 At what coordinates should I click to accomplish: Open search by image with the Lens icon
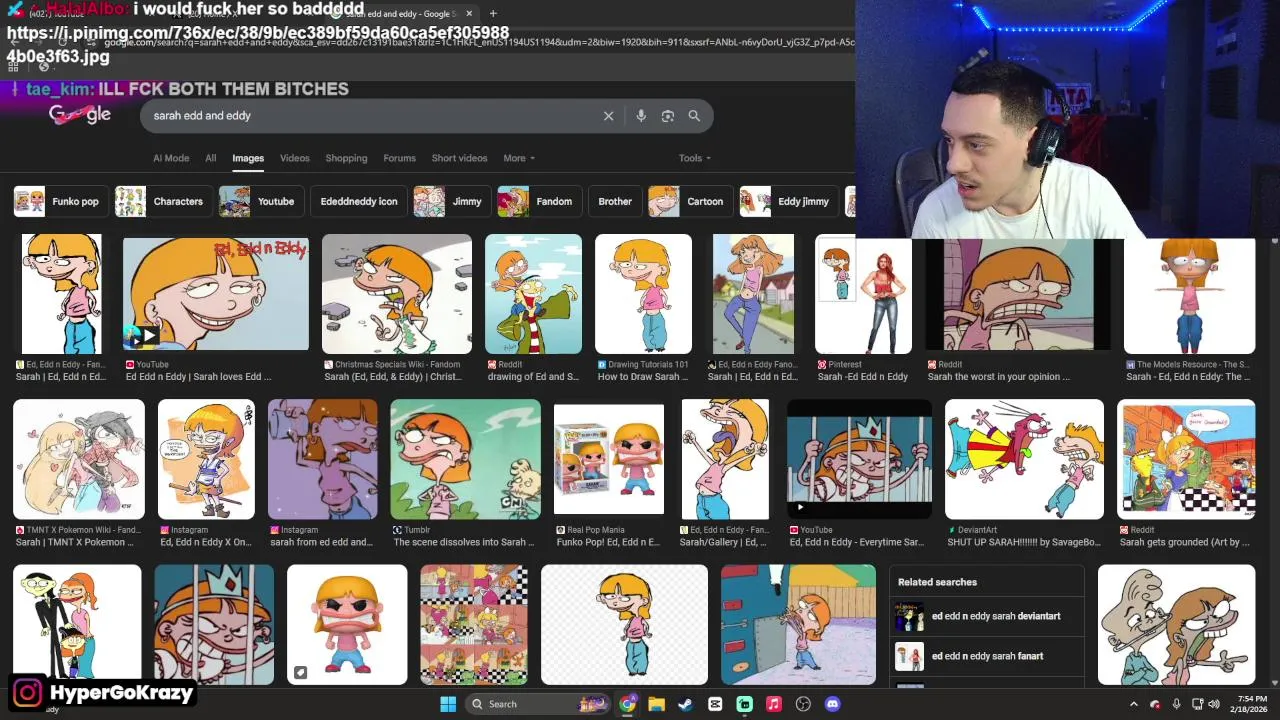pyautogui.click(x=668, y=116)
